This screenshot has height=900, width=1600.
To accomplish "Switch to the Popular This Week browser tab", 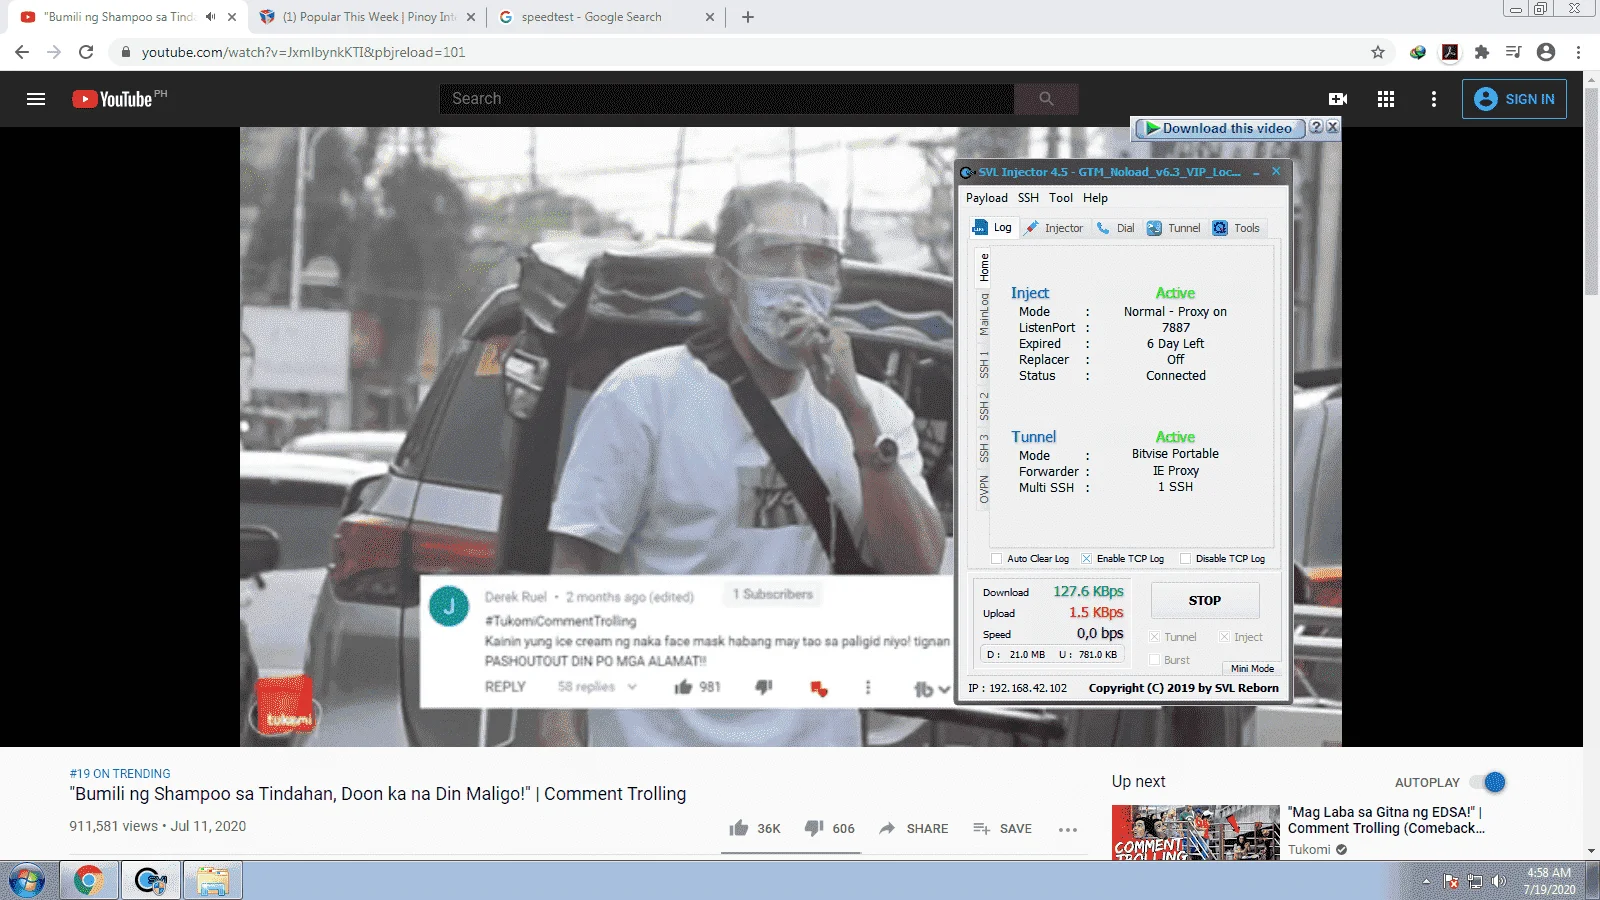I will pos(367,17).
